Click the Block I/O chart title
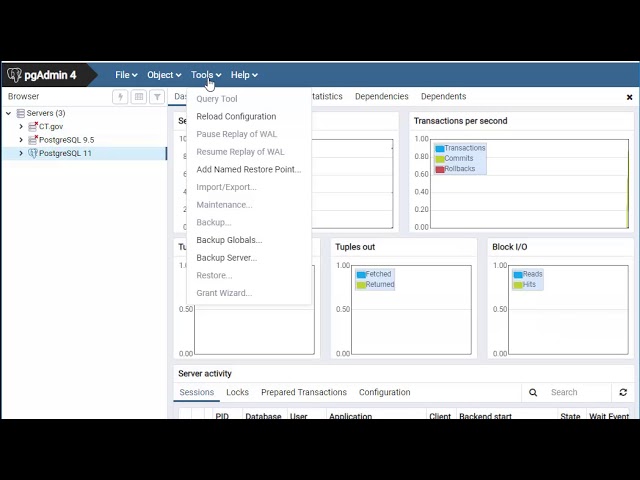Viewport: 640px width, 480px height. click(509, 247)
